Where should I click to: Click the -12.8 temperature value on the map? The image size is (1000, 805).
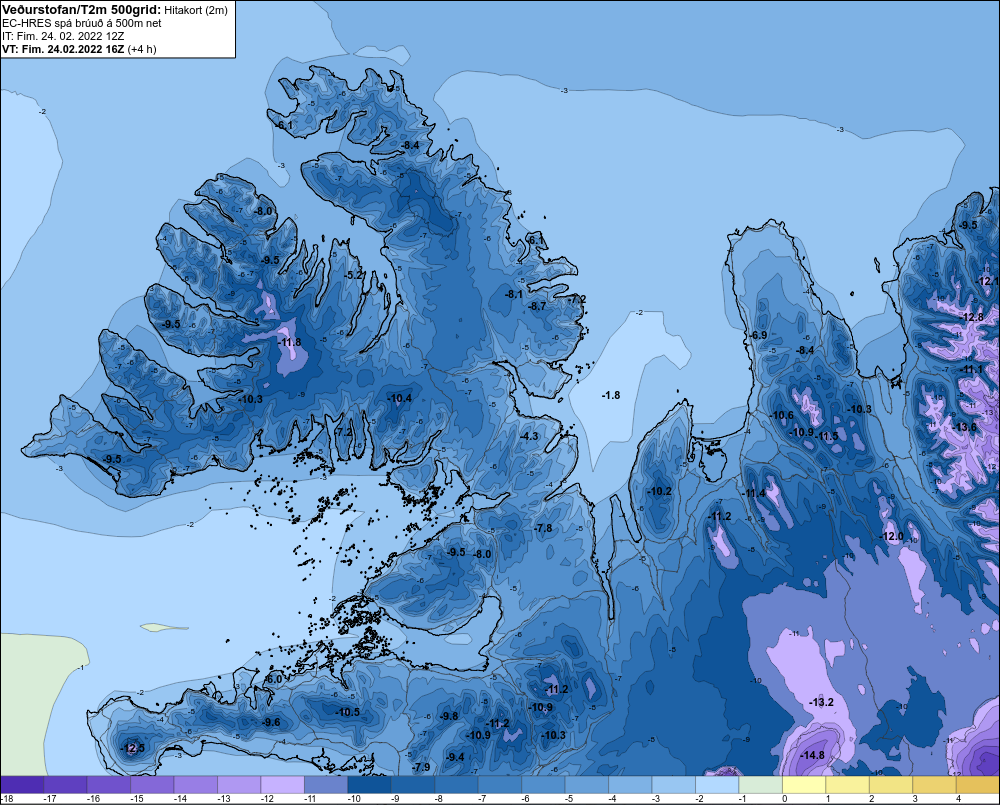(972, 318)
